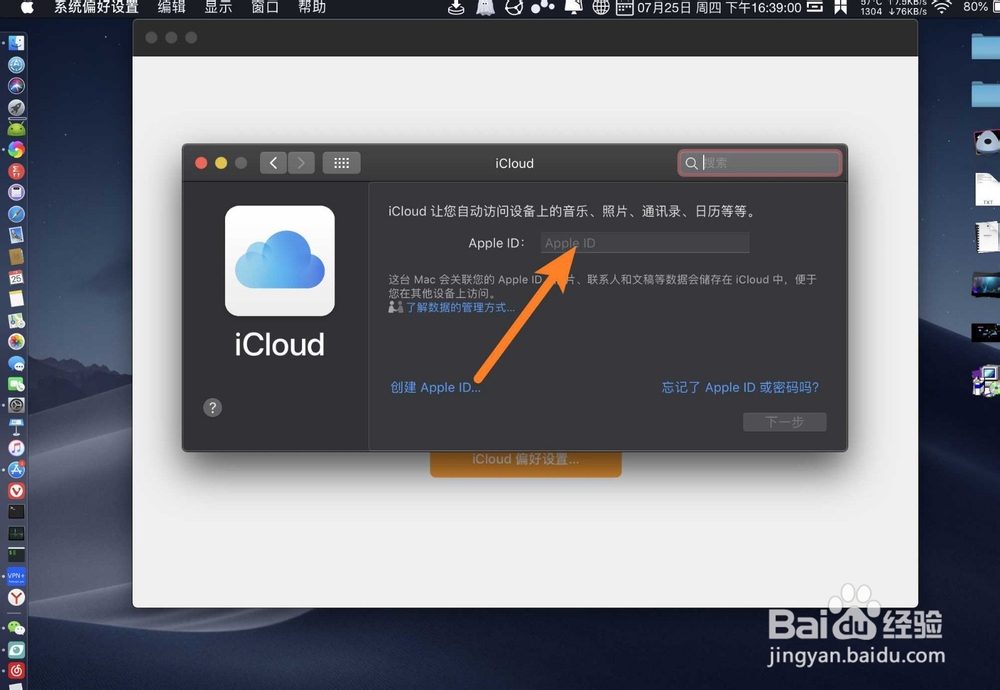Open the 编辑 menu

172,7
